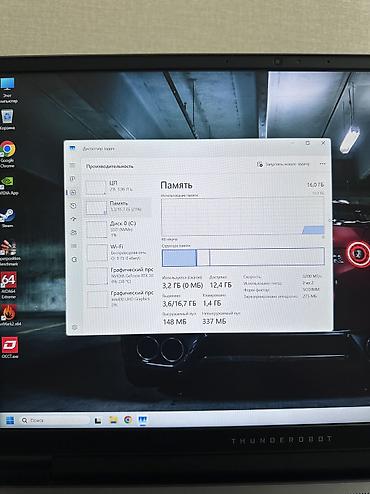Select the Память performance entry
The image size is (370, 494).
pos(118,207)
